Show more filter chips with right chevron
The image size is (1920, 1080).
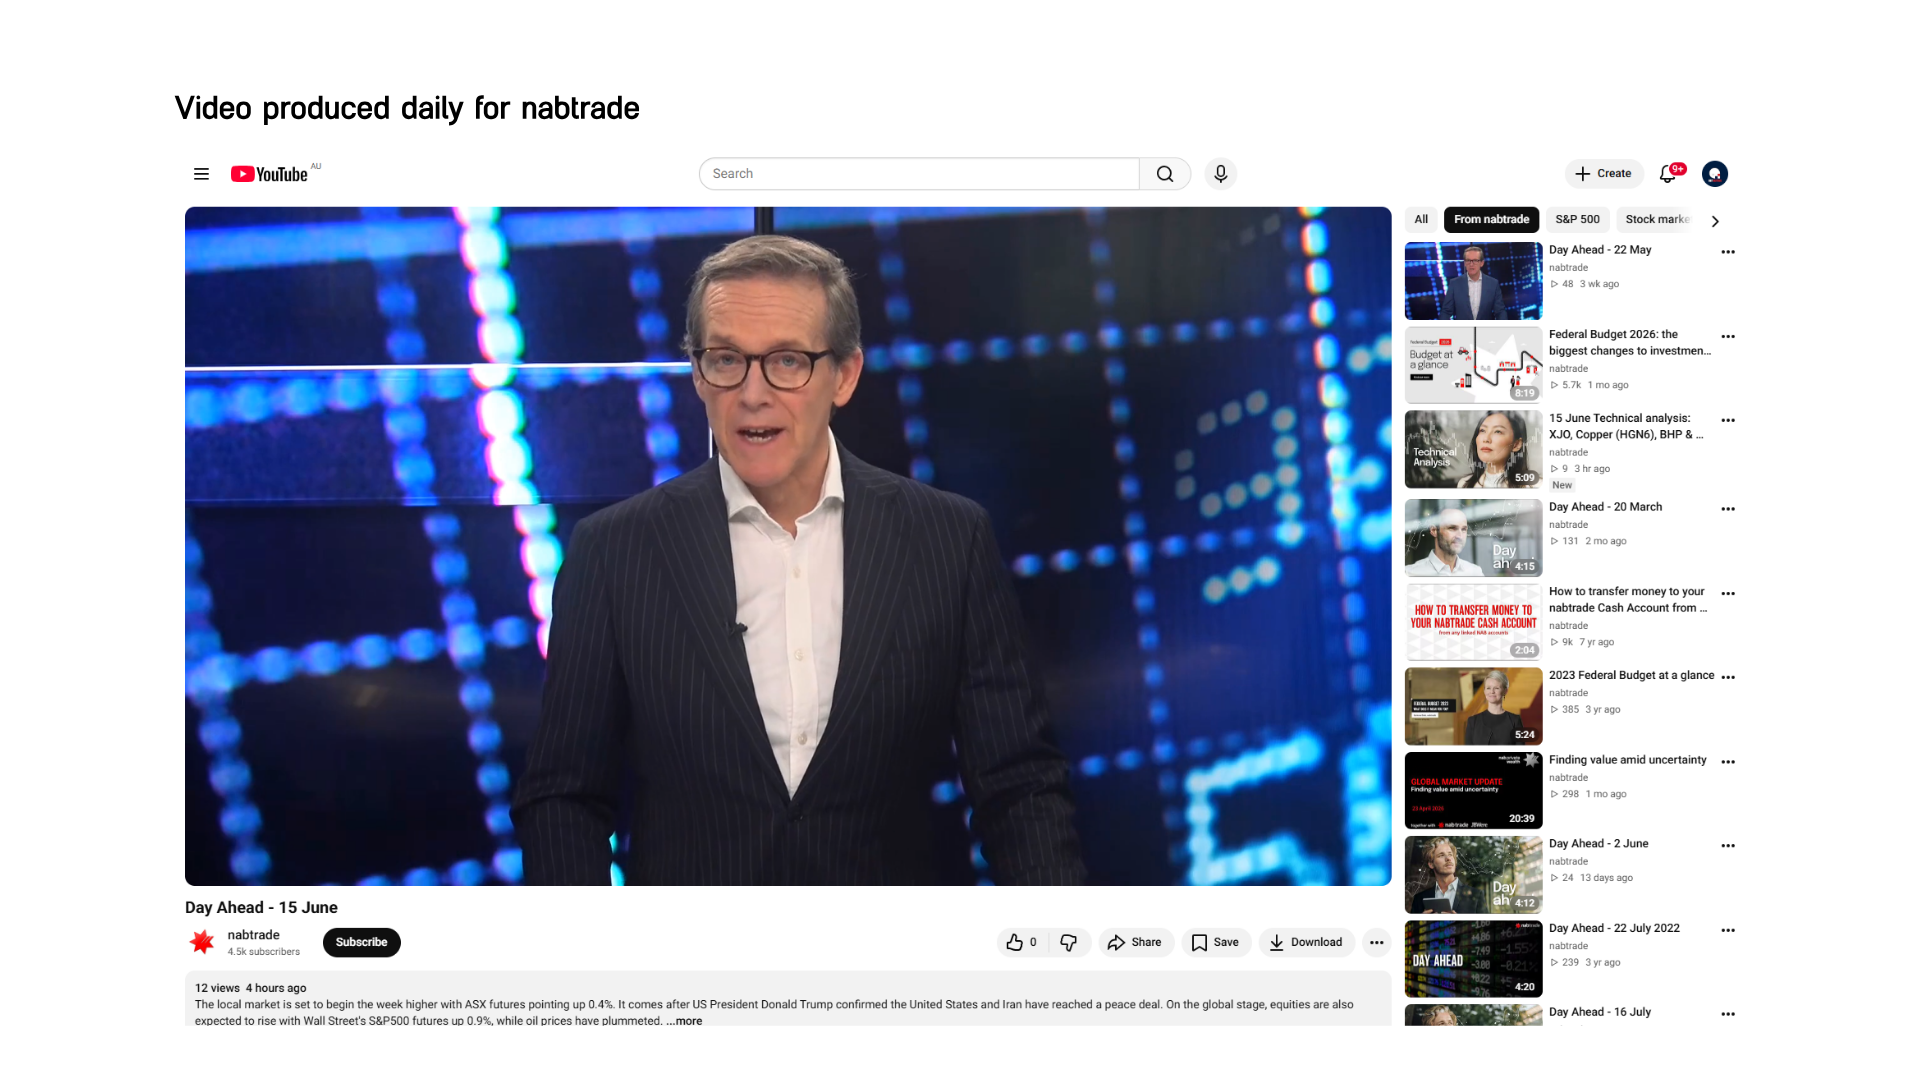(1715, 221)
